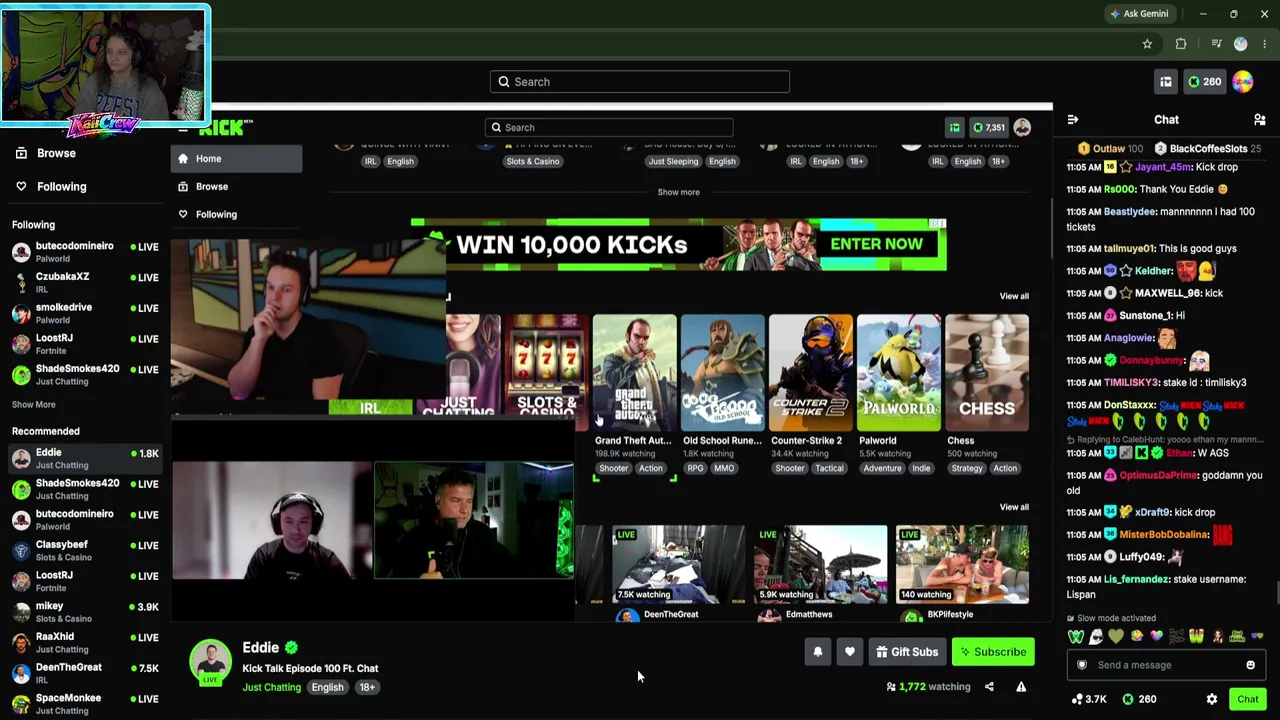Open the shop icon beside the 7,351 balance
This screenshot has width=1280, height=720.
click(x=955, y=127)
